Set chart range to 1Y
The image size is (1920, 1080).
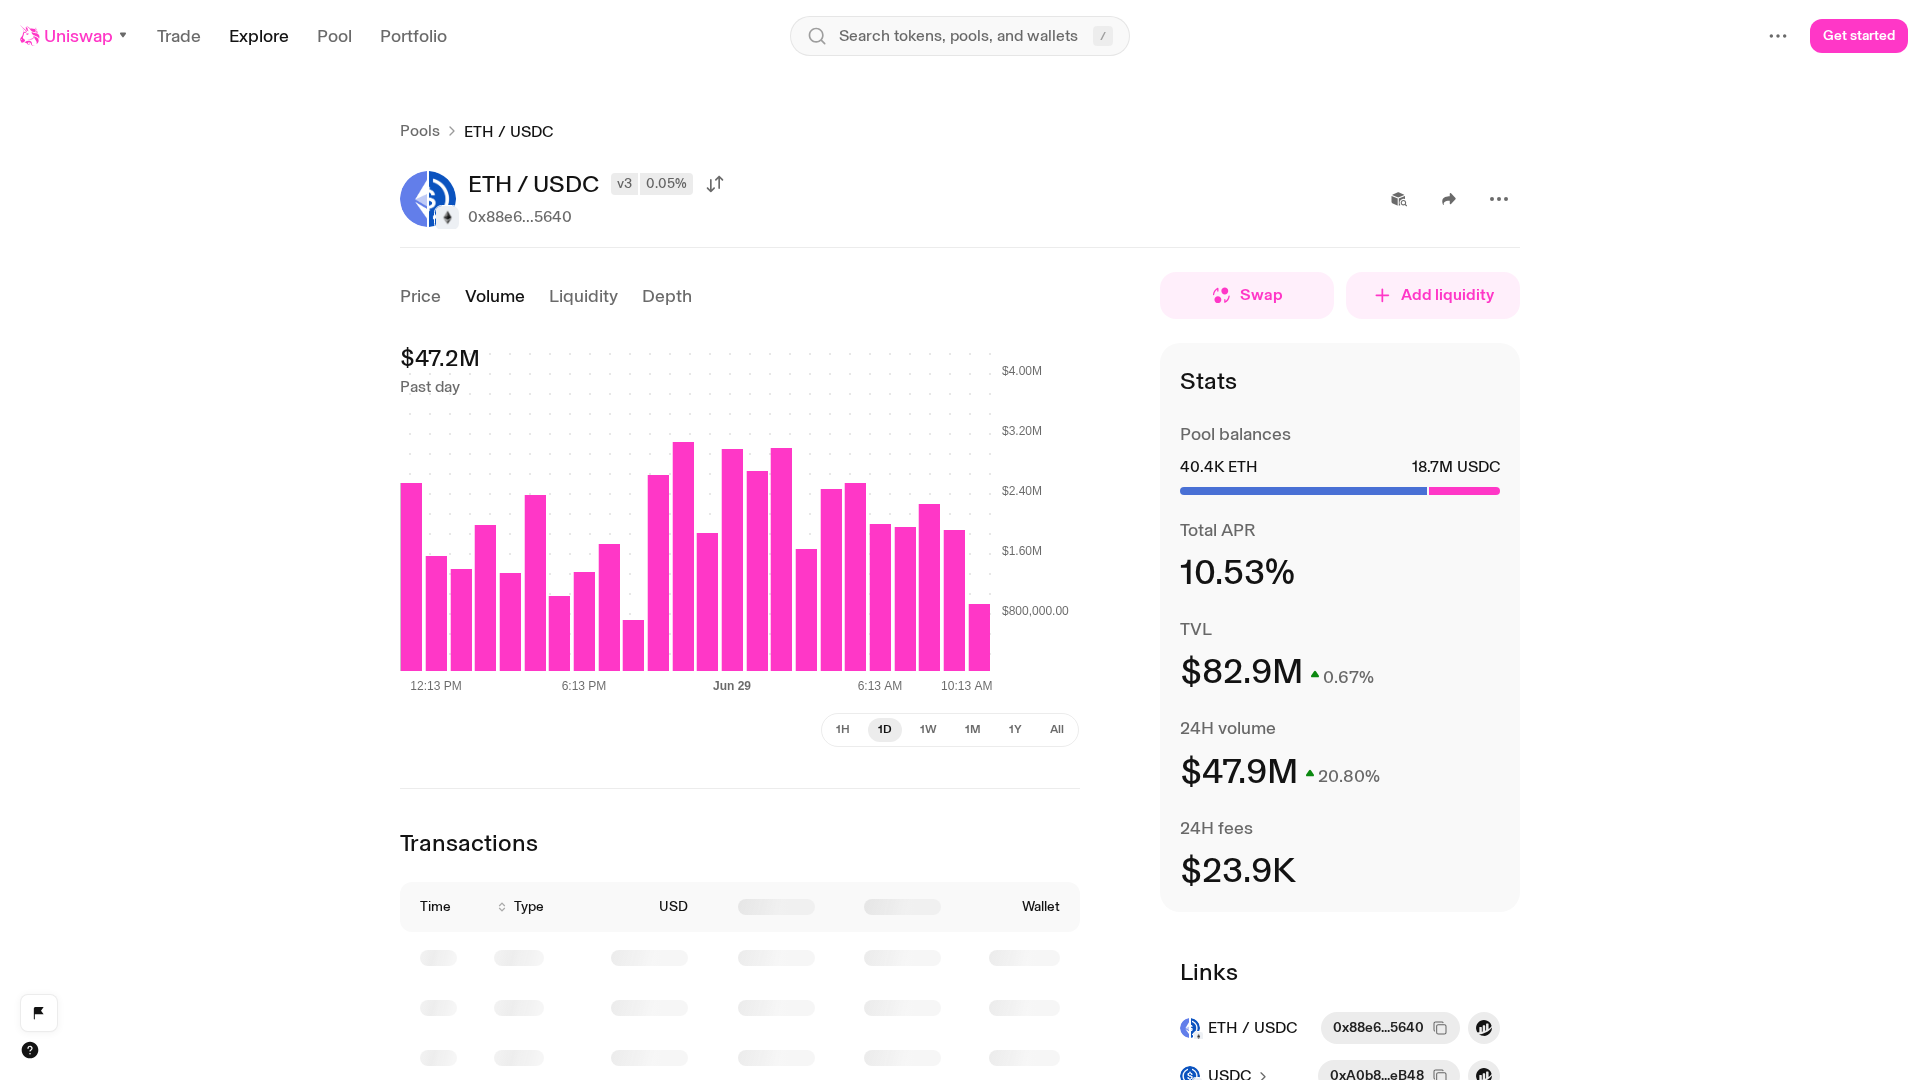pos(1015,730)
